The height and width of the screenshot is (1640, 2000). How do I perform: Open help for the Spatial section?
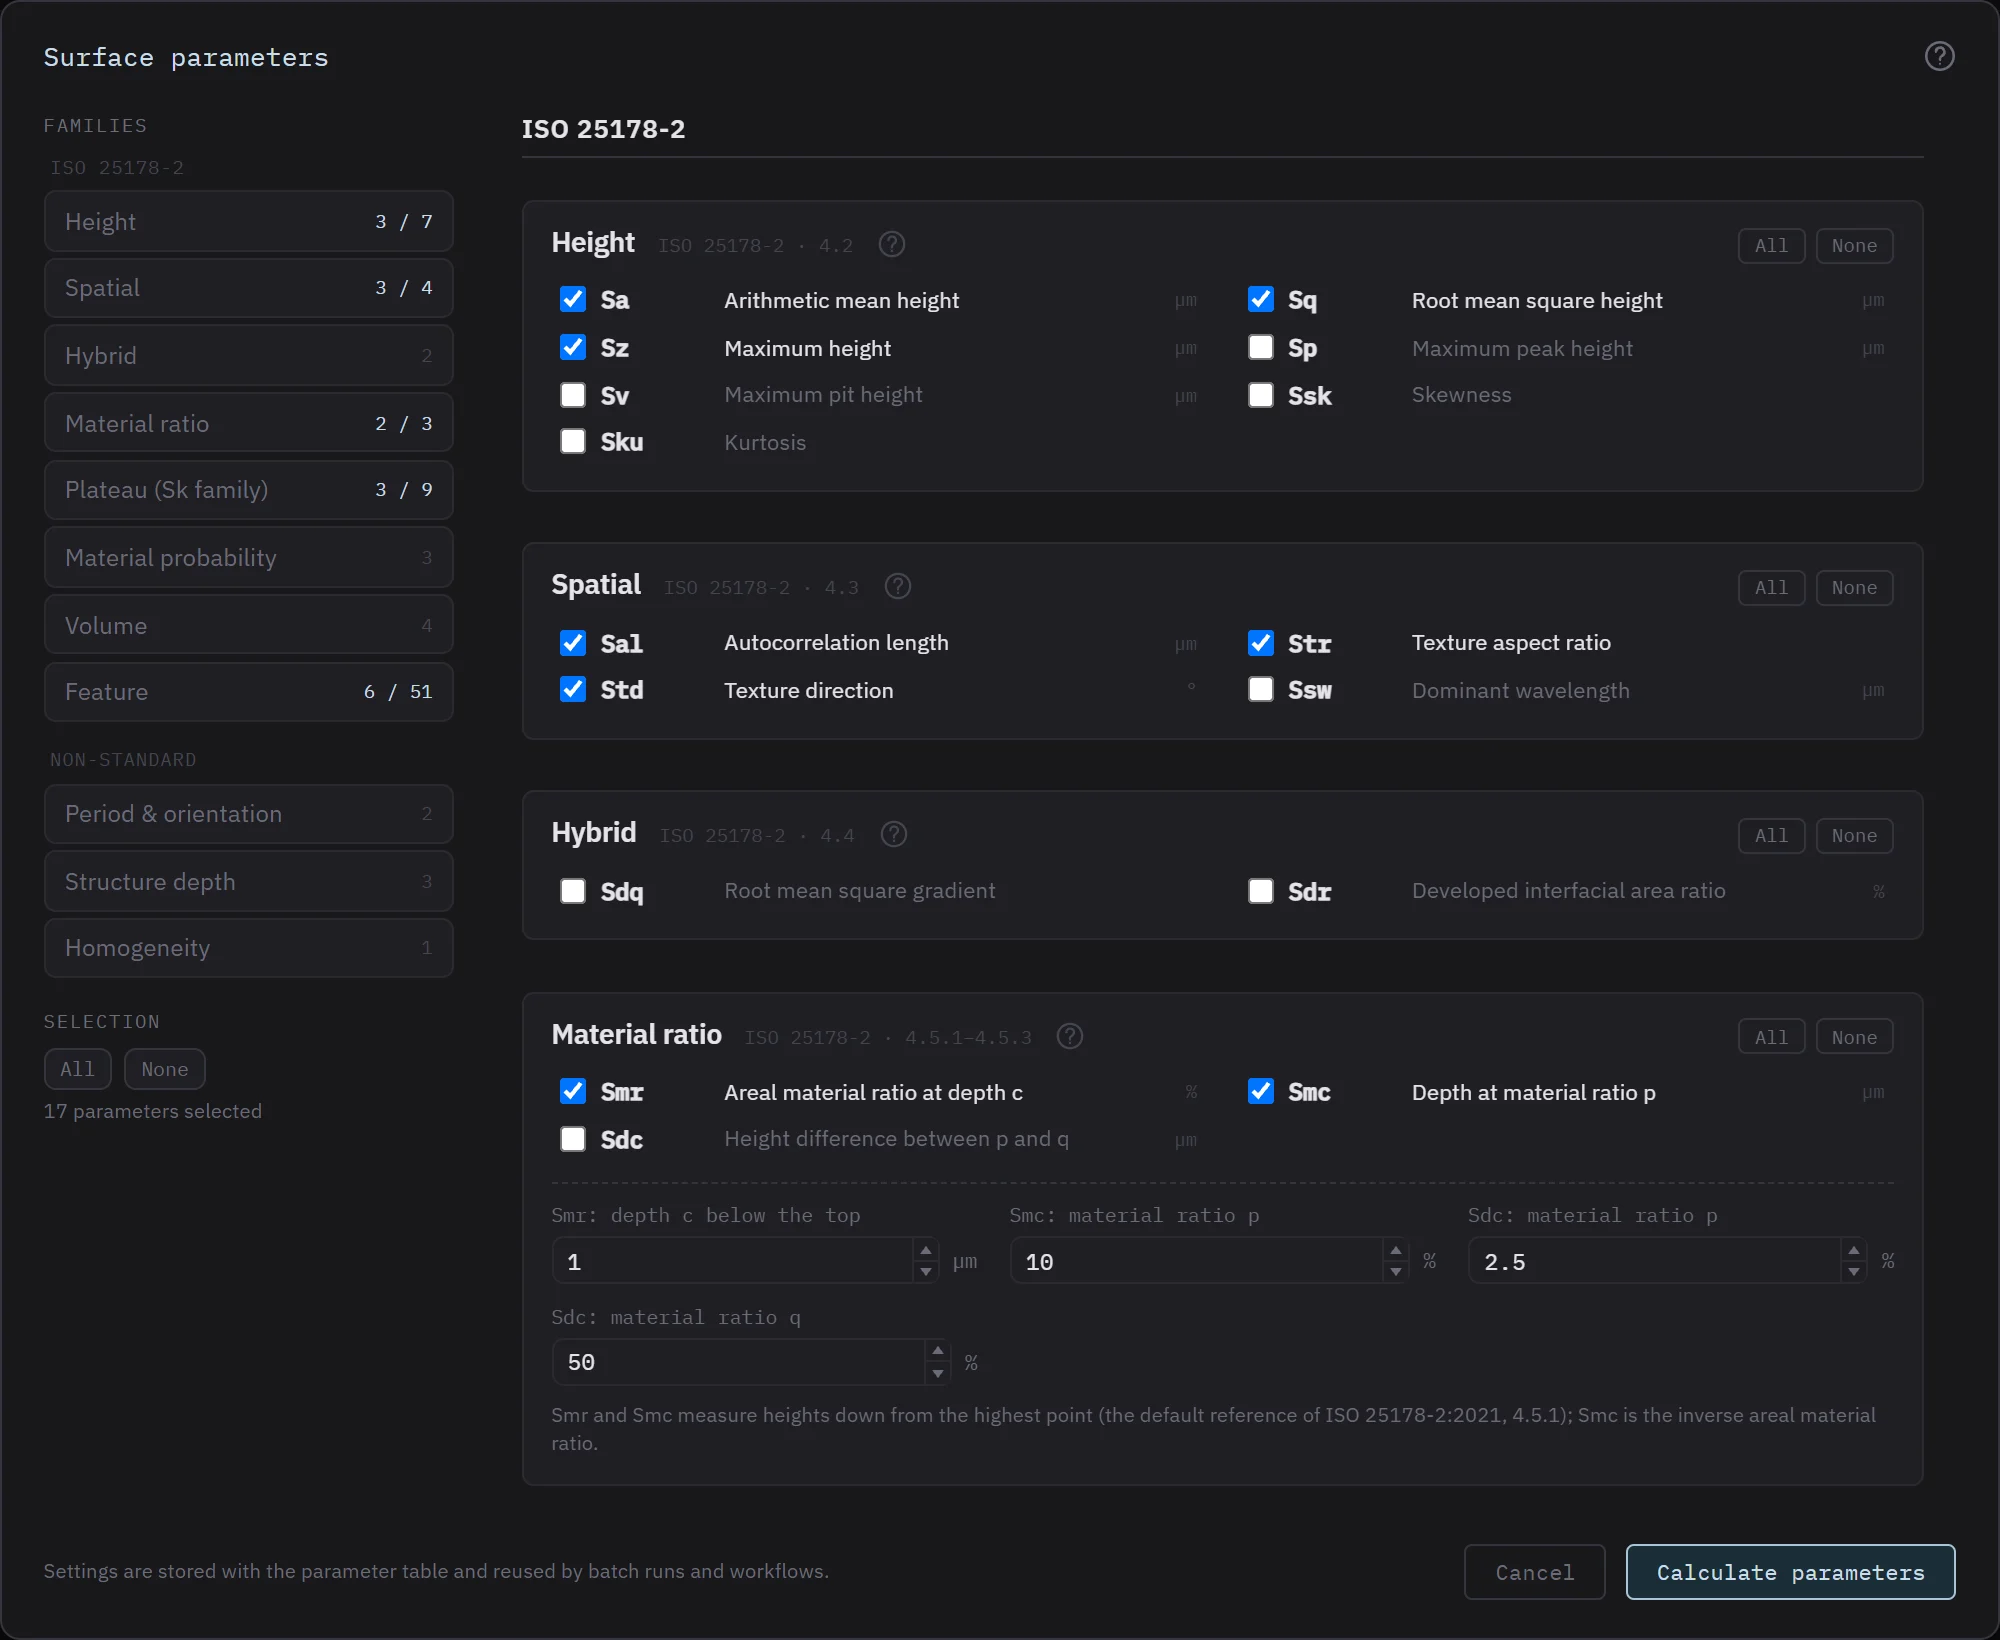tap(898, 587)
